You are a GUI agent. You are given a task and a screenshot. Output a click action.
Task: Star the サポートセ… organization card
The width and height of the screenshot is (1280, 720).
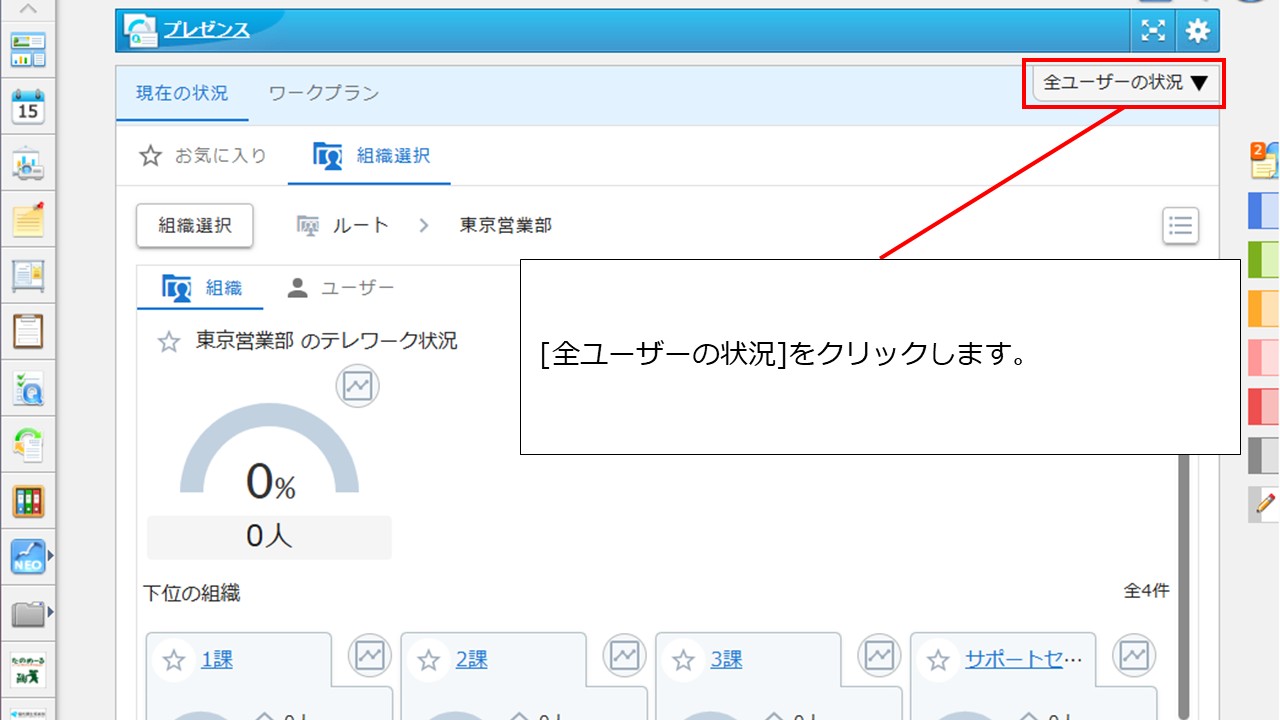click(938, 660)
